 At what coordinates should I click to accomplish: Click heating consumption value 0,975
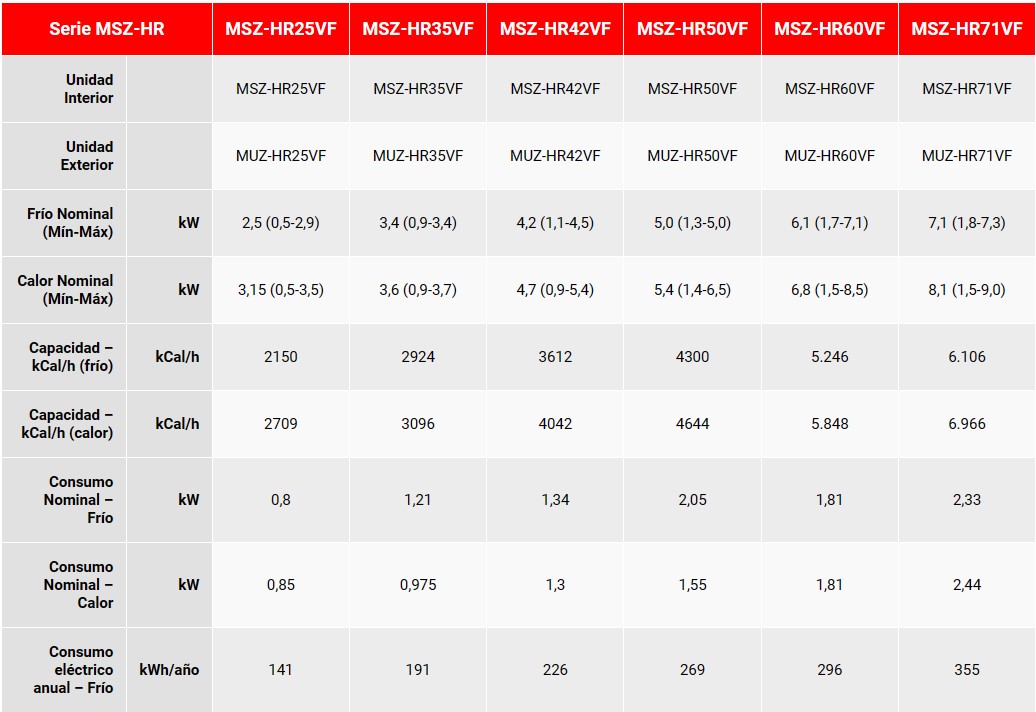point(418,585)
